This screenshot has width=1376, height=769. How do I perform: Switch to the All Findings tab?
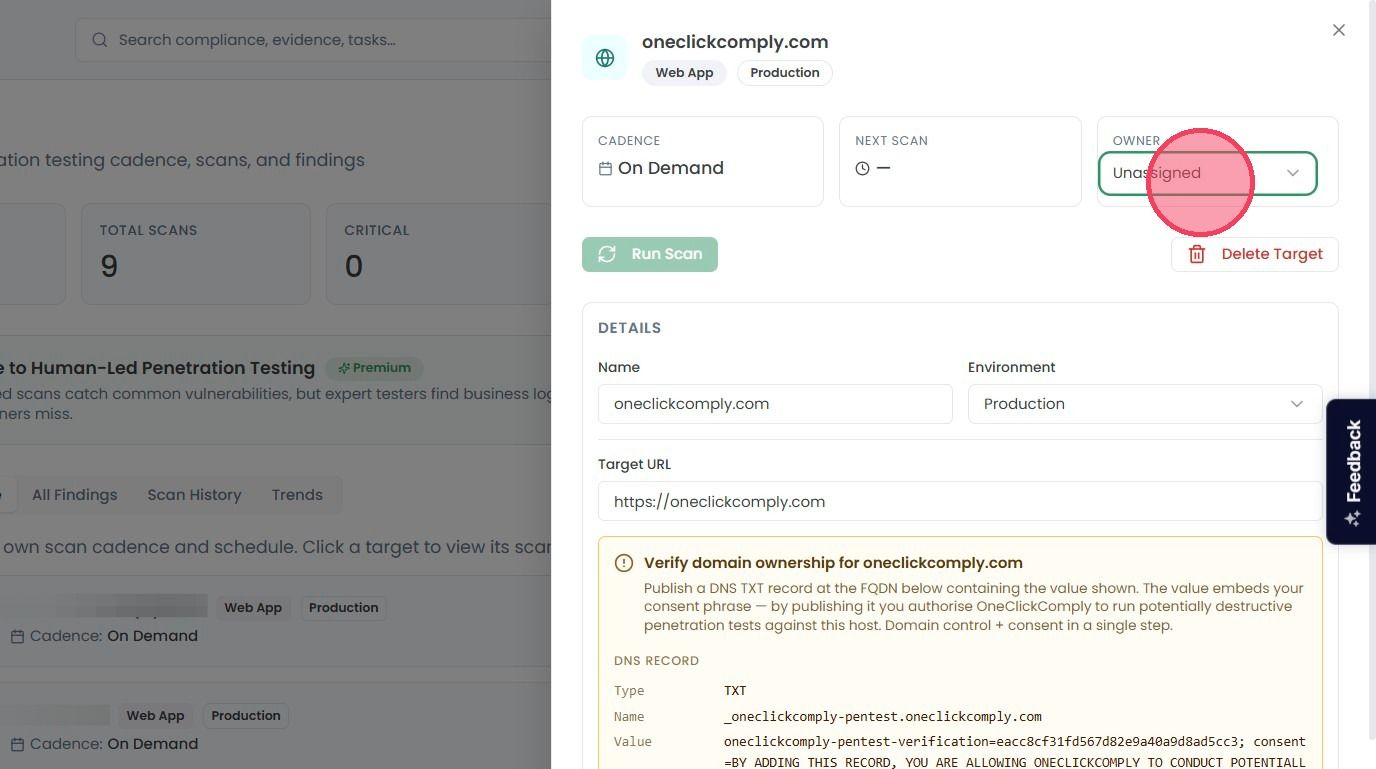tap(75, 495)
